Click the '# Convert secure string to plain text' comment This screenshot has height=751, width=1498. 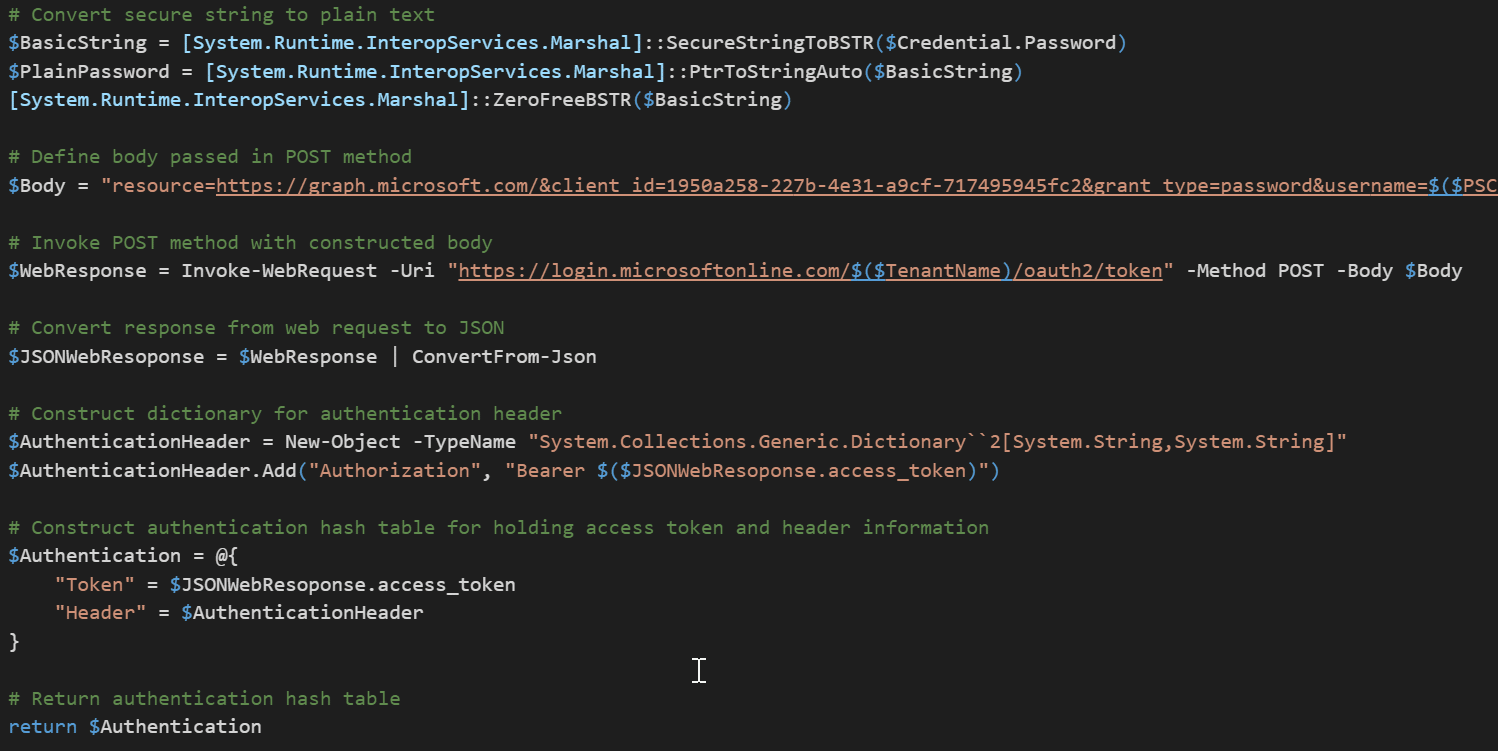click(x=222, y=14)
